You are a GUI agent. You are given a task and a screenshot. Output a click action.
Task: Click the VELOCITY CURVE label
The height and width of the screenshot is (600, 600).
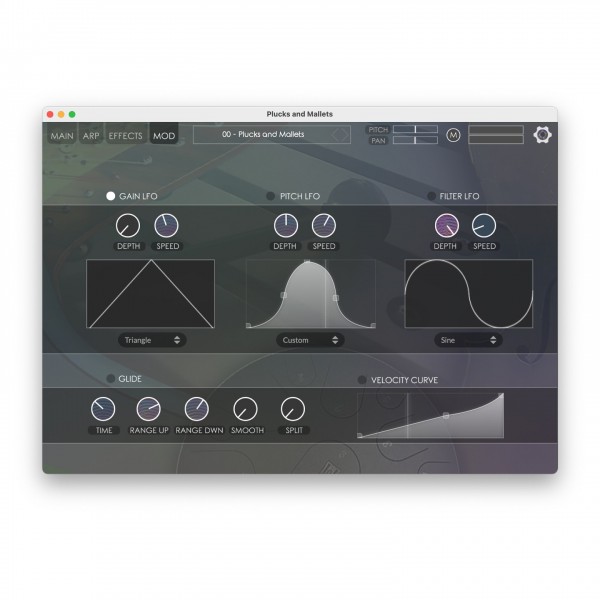(x=404, y=380)
